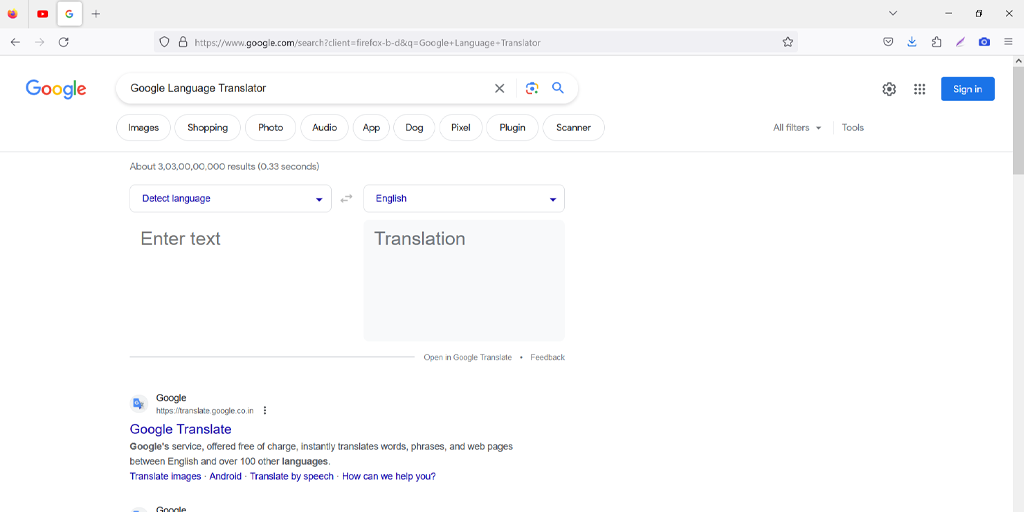Filter results by Shopping

click(207, 127)
